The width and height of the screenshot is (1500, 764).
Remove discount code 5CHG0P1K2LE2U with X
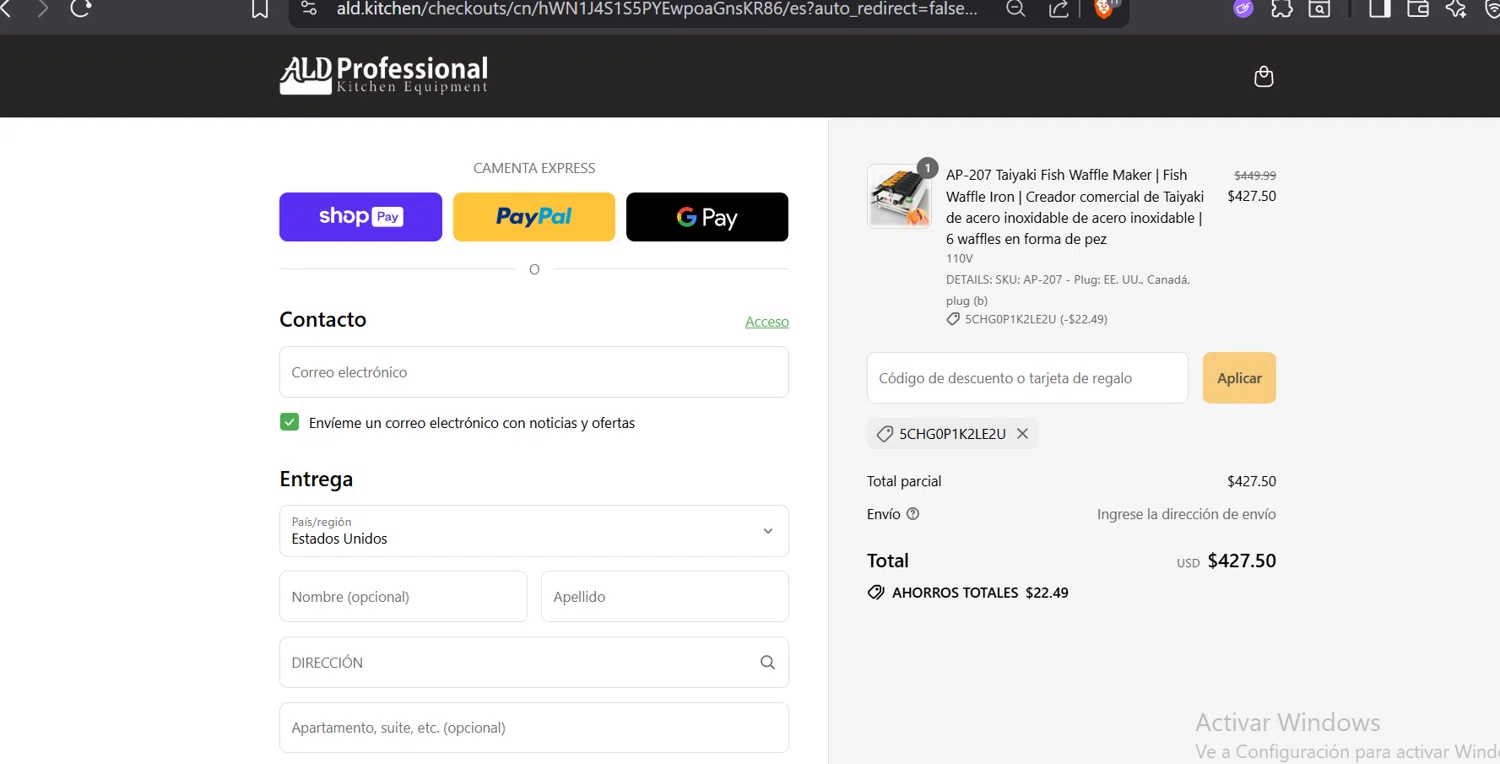1022,434
